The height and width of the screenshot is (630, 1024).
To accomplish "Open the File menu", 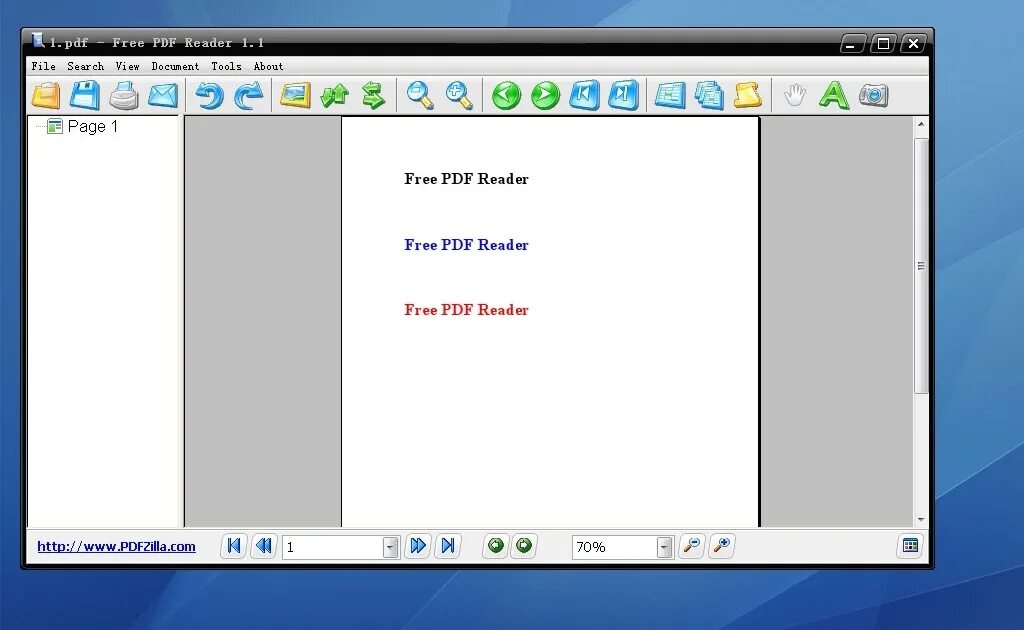I will (x=44, y=66).
